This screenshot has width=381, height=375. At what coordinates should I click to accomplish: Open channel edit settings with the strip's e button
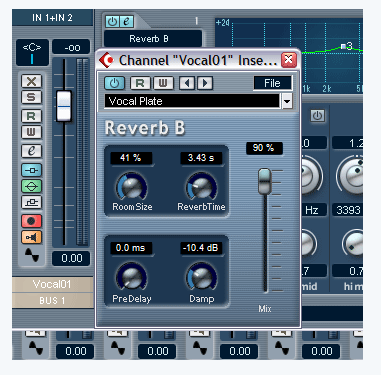[x=31, y=151]
